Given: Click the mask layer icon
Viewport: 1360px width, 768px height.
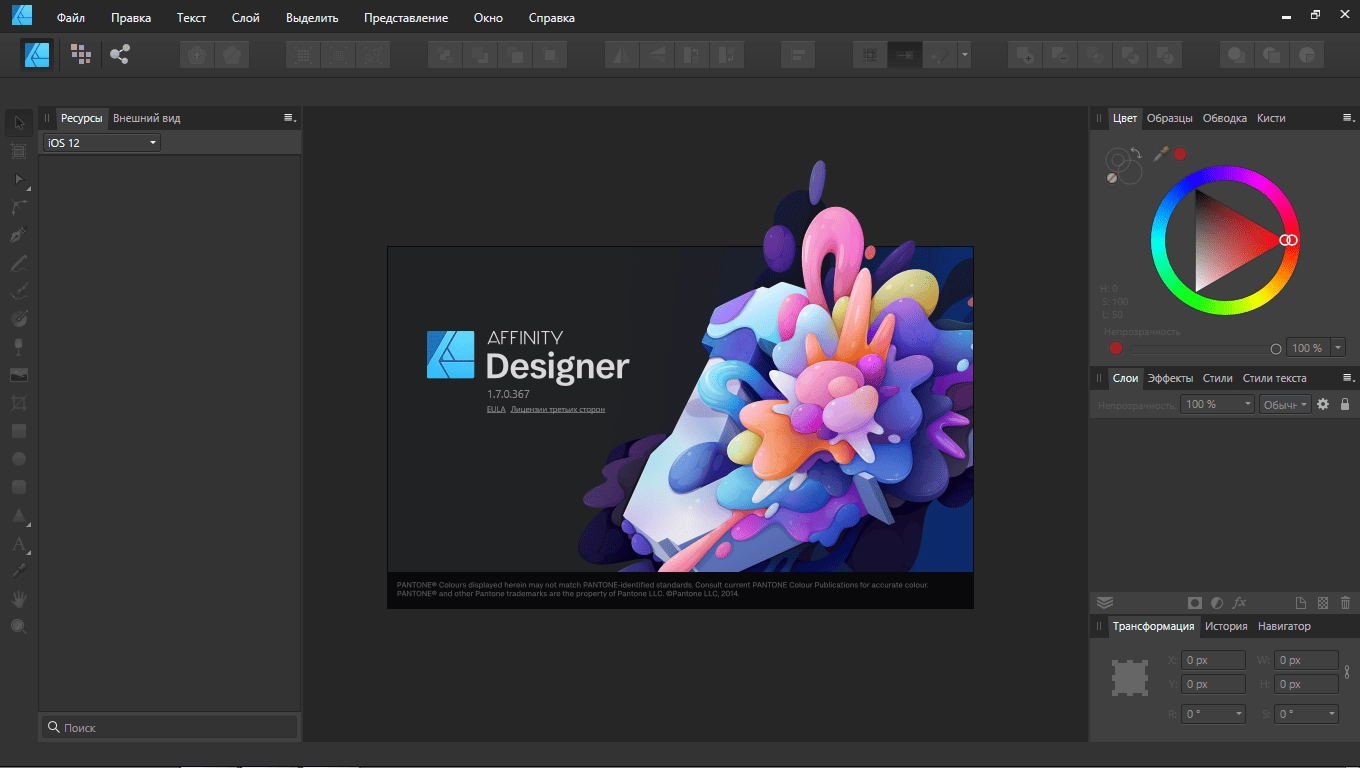Looking at the screenshot, I should pos(1194,603).
